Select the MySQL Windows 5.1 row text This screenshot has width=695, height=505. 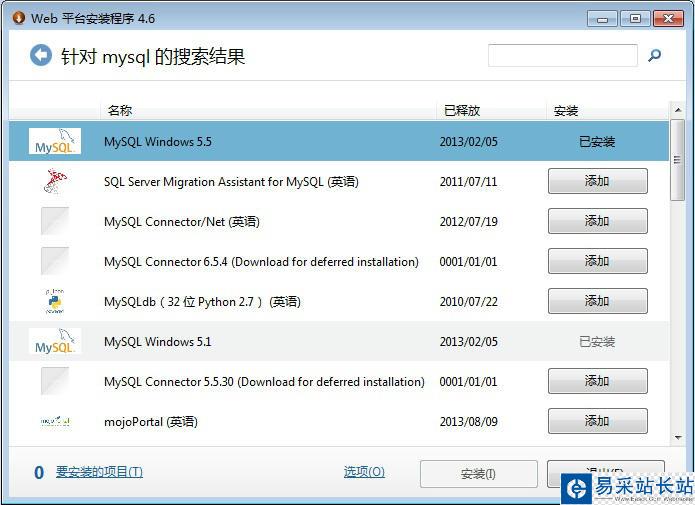(x=157, y=342)
